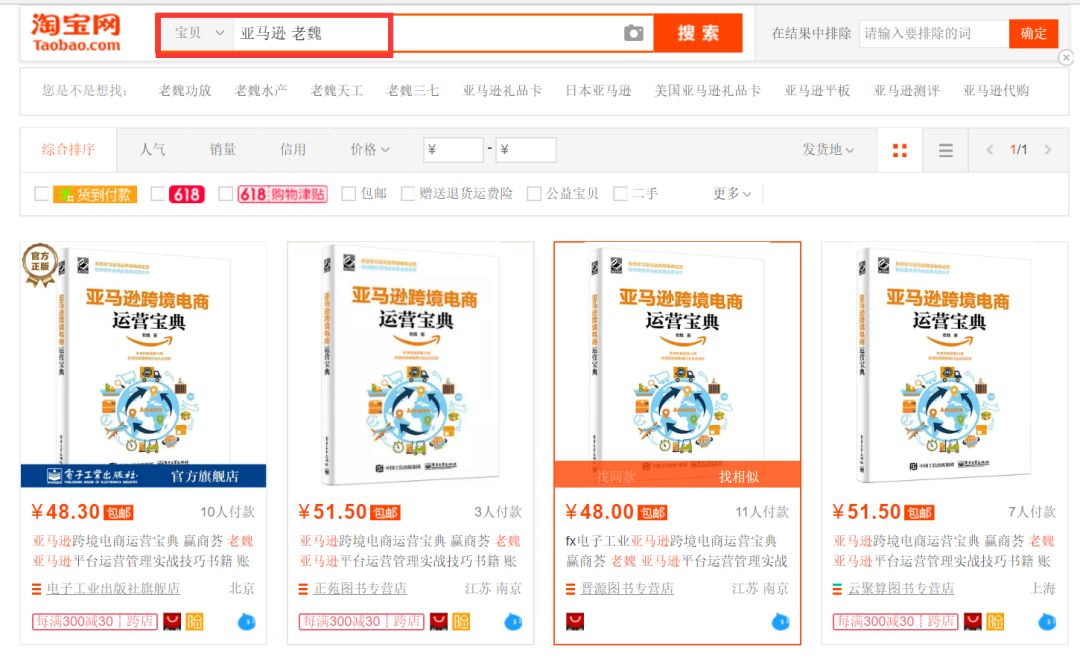Click 每满300减30 coupon tag under 正苑图书专营店
Viewport: 1080px width, 658px height.
click(362, 622)
